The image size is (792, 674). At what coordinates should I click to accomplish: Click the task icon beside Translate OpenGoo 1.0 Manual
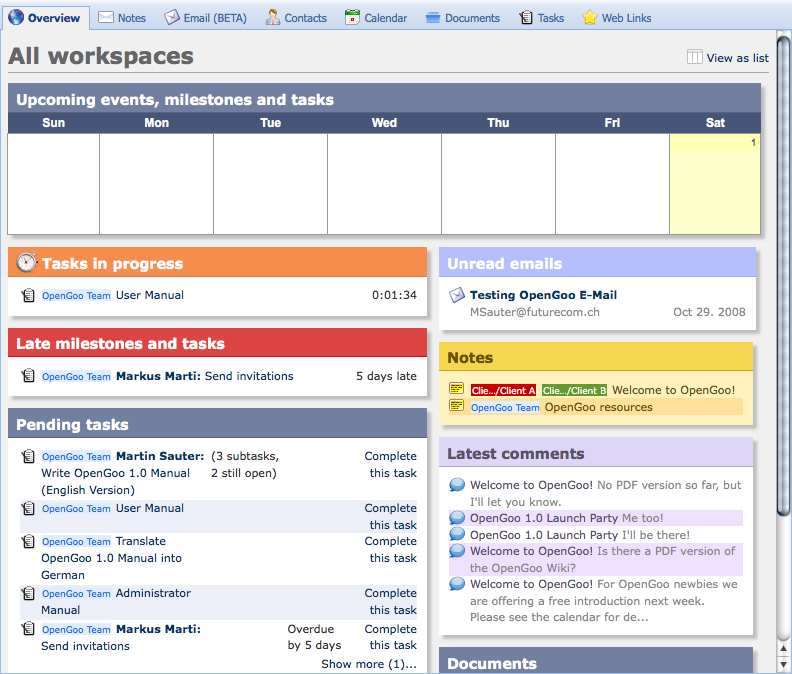point(28,541)
